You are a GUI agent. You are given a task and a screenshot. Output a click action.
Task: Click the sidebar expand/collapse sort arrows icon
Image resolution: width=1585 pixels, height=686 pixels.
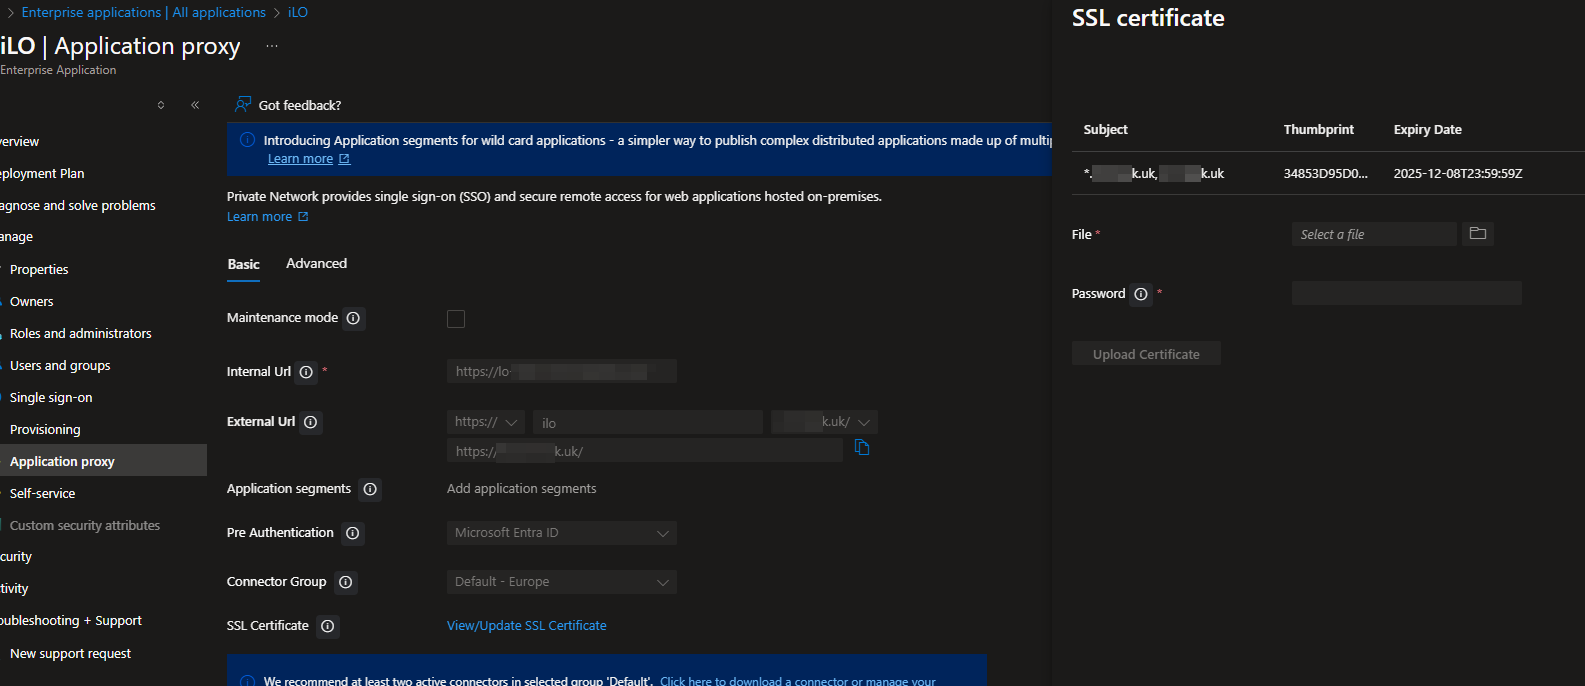(161, 105)
